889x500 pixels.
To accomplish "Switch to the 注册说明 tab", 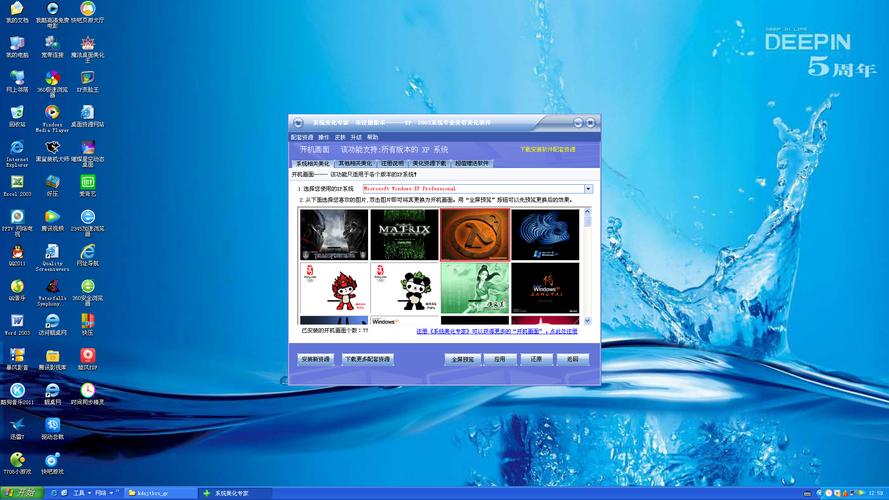I will click(392, 163).
